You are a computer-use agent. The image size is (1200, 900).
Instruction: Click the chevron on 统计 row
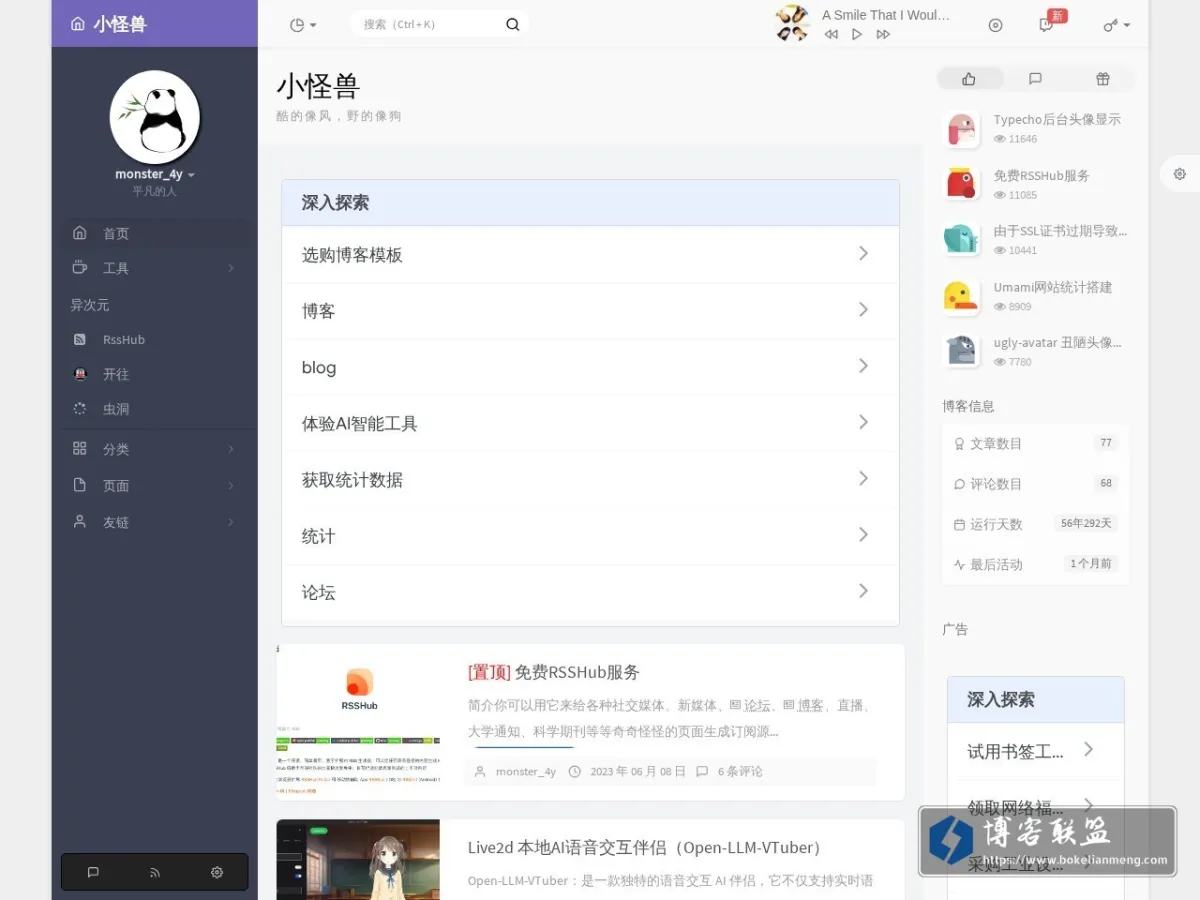[863, 535]
